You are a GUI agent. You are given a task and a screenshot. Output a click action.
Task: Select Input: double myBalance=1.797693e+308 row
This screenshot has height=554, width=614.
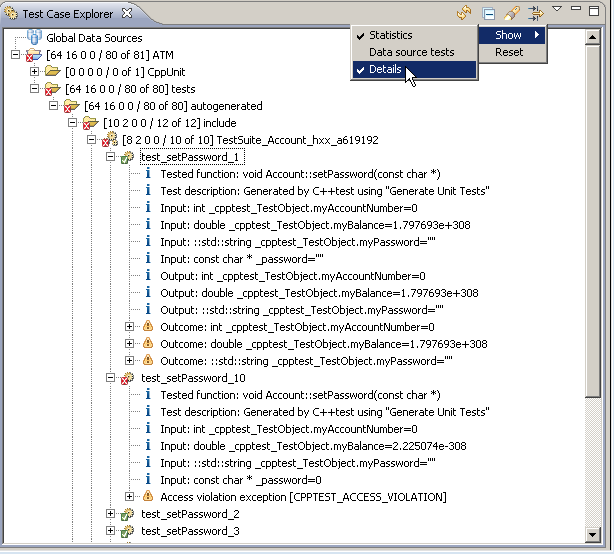click(315, 225)
